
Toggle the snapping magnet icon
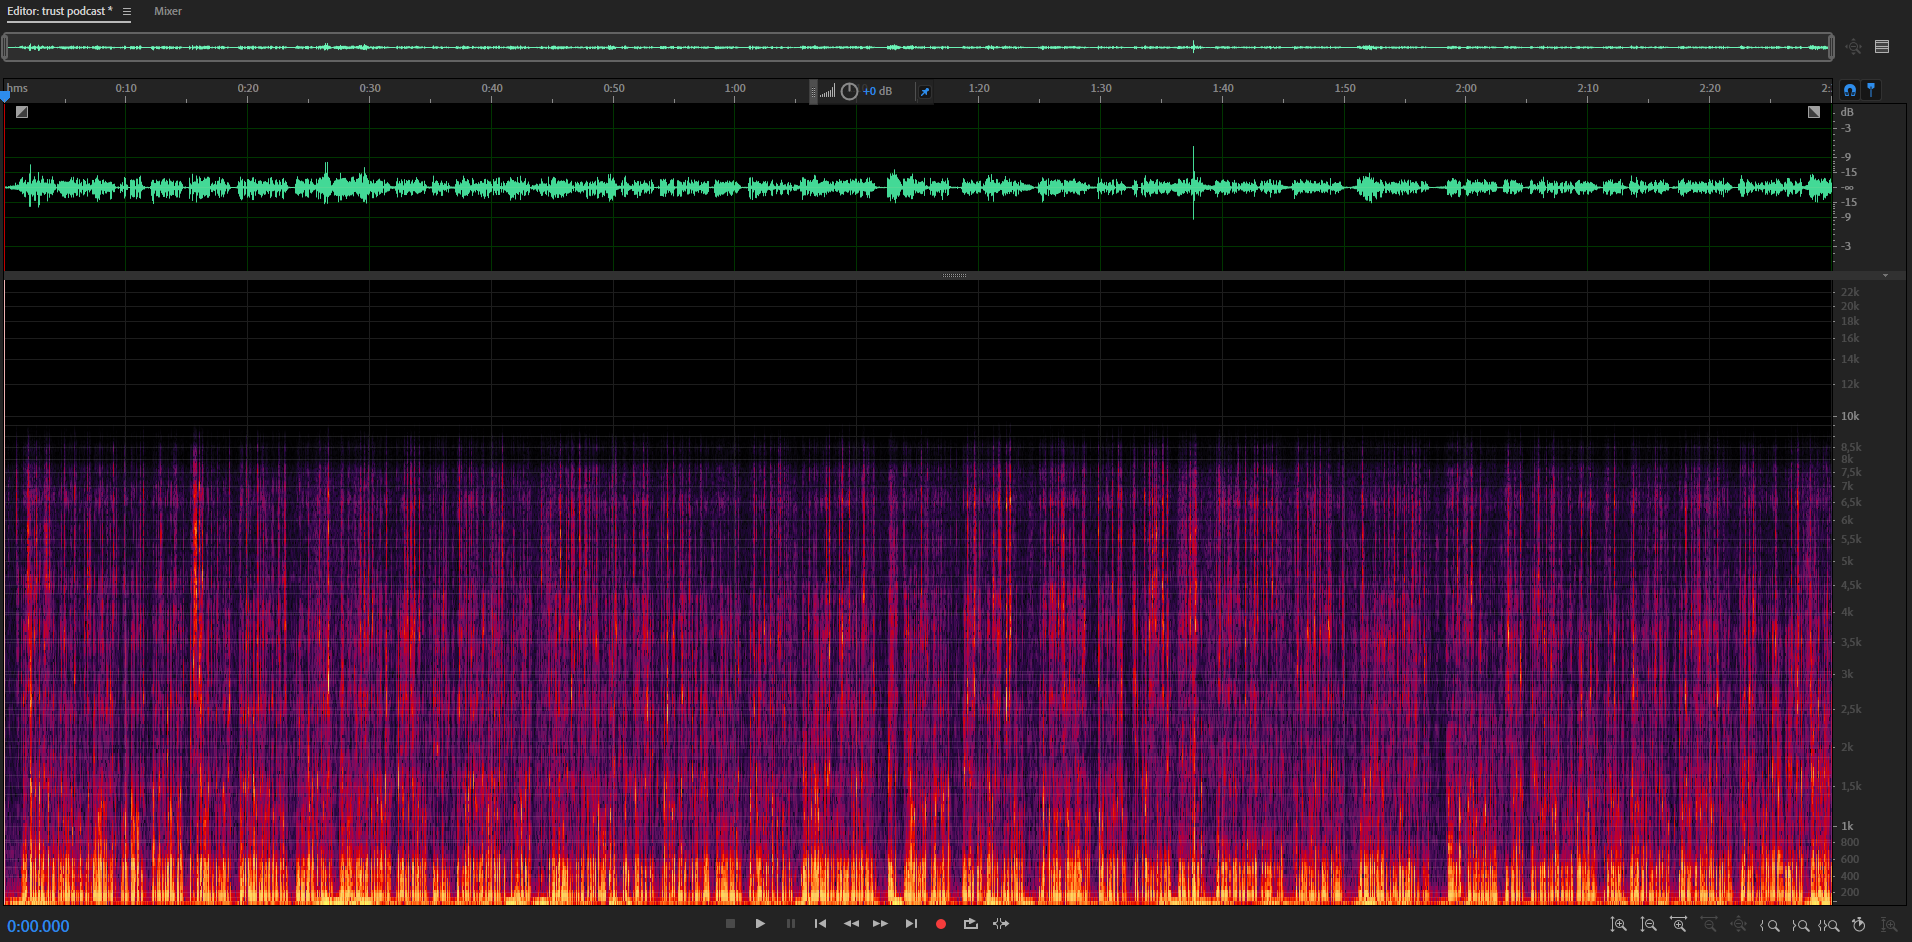[x=1850, y=90]
